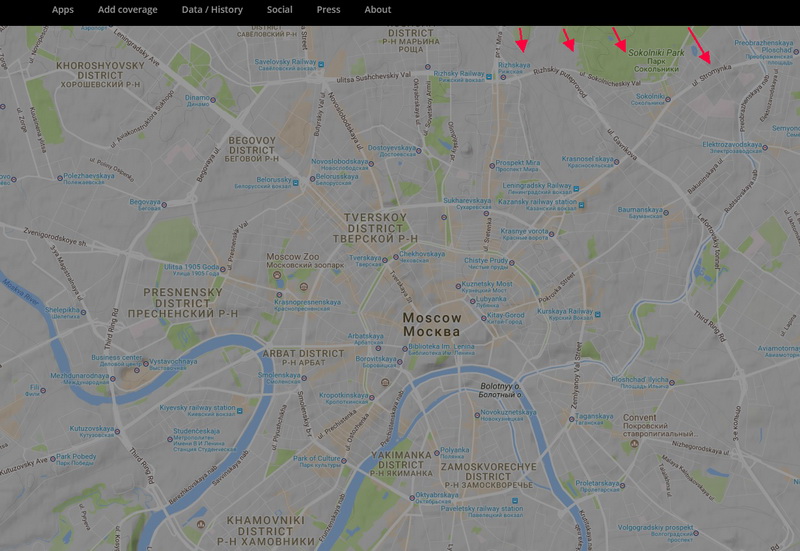Image resolution: width=800 pixels, height=551 pixels.
Task: Click the Biblioteka Im. Lenina label
Action: coord(441,349)
